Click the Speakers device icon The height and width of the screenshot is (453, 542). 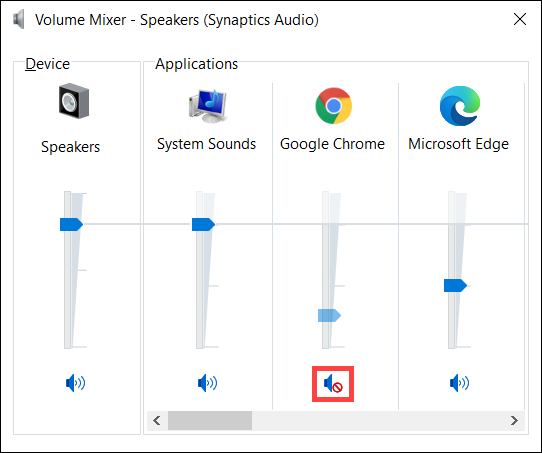click(74, 101)
